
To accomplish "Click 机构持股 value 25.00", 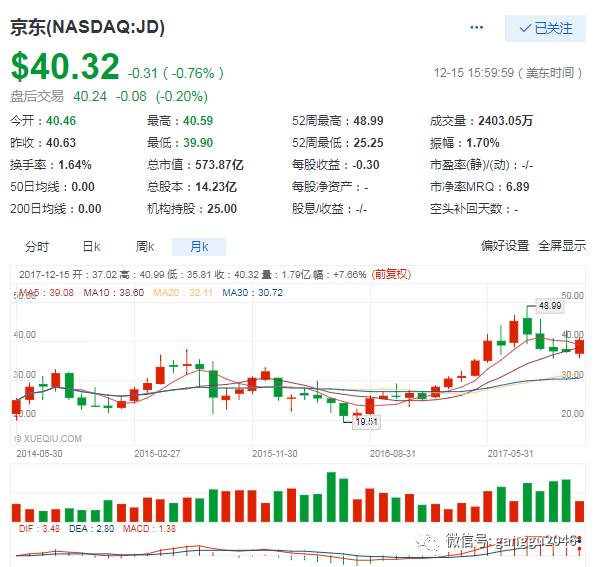I will [x=222, y=209].
